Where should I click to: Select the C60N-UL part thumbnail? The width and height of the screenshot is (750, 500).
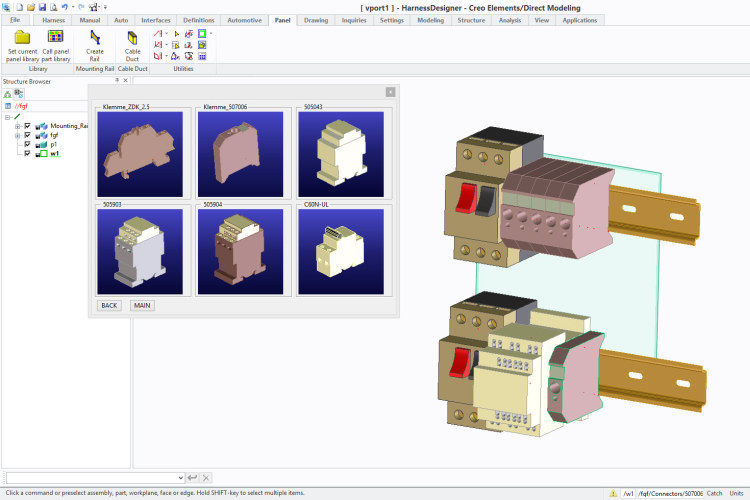[341, 252]
